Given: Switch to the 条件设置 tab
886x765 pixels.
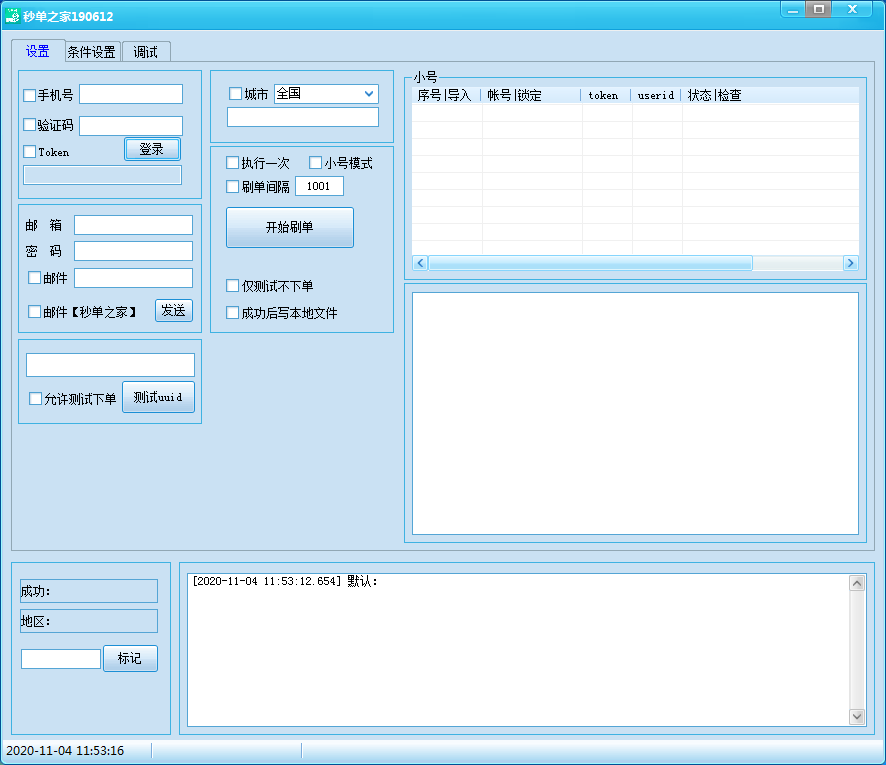Looking at the screenshot, I should pos(91,52).
